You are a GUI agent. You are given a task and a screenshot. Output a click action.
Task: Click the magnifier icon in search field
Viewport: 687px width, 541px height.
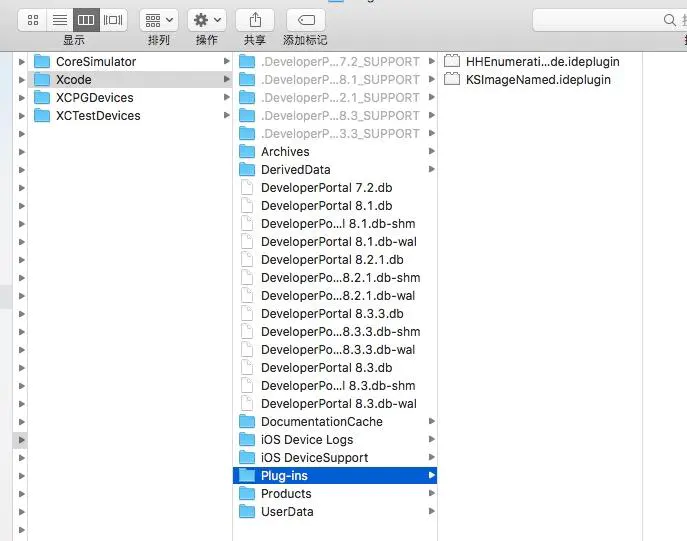pyautogui.click(x=669, y=20)
